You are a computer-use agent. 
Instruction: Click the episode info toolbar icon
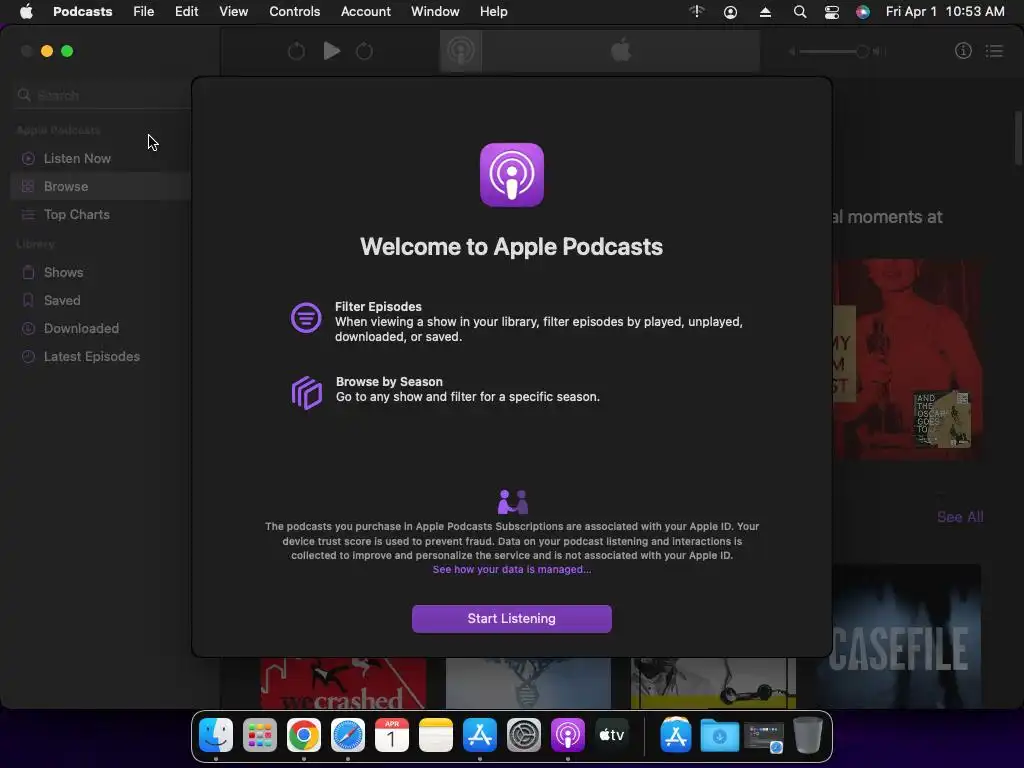(x=963, y=51)
